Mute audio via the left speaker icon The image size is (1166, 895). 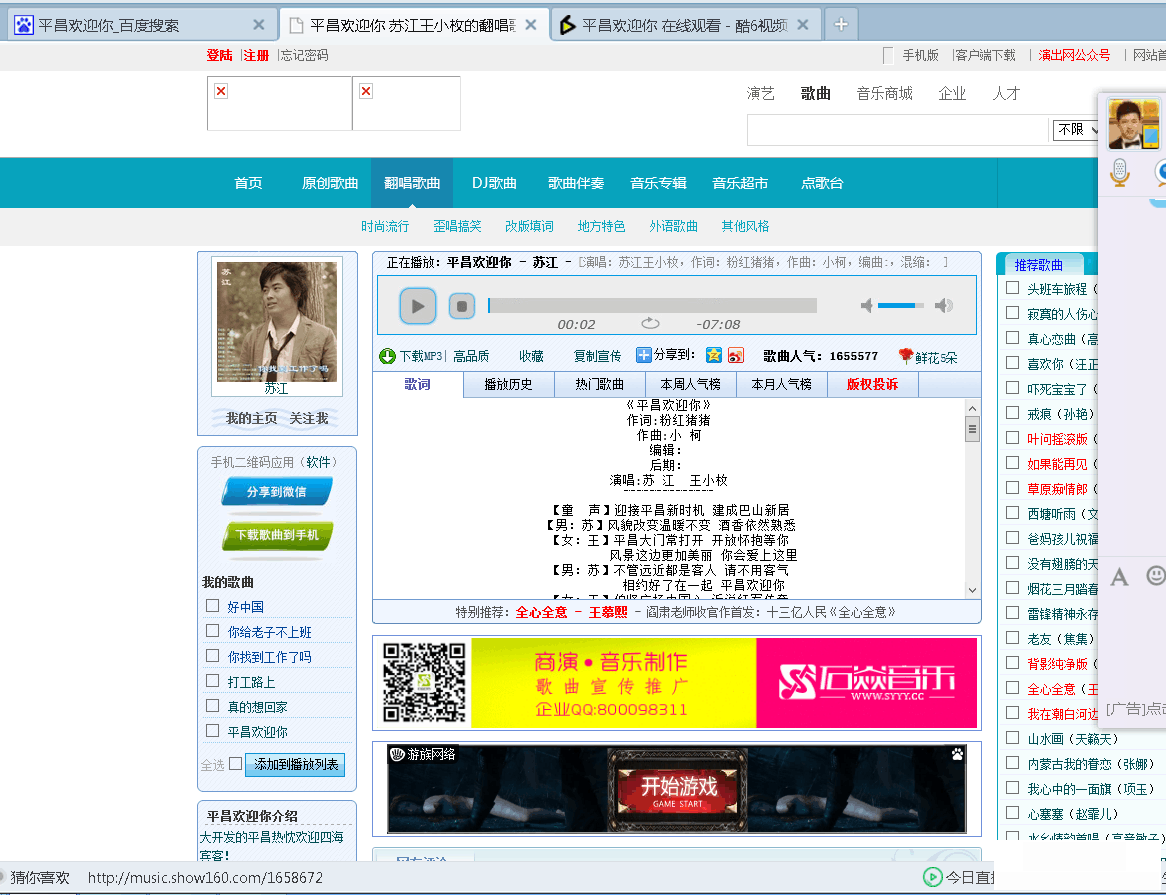[867, 305]
